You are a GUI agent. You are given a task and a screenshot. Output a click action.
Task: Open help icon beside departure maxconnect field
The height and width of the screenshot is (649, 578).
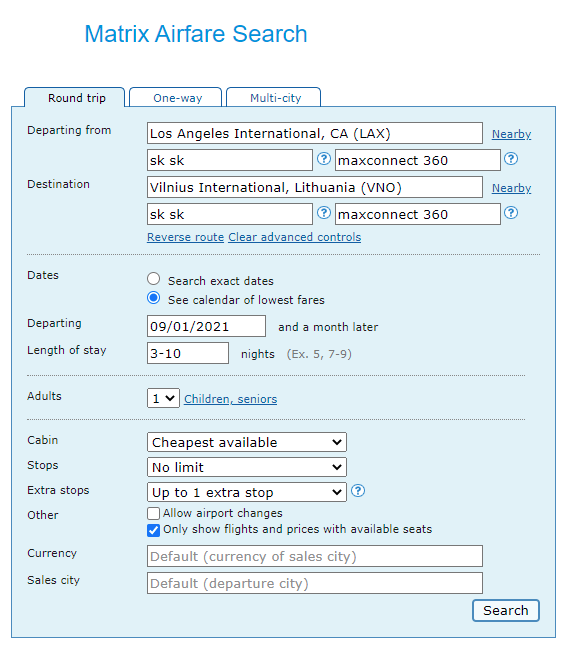[x=511, y=159]
